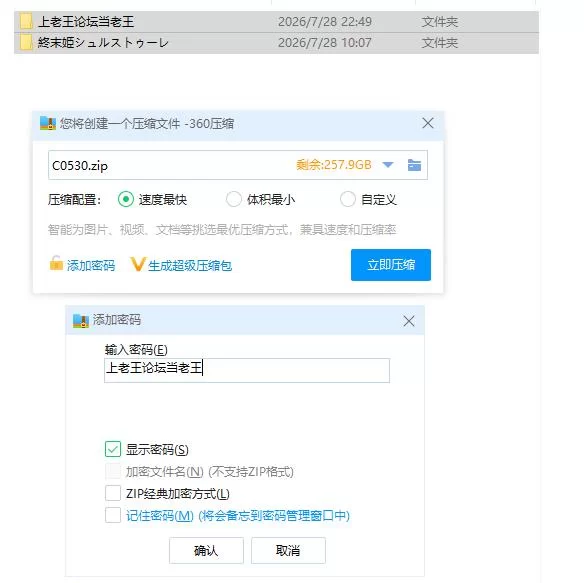Open the browse folder icon beside C0530.zip
The width and height of the screenshot is (584, 583).
(x=414, y=165)
